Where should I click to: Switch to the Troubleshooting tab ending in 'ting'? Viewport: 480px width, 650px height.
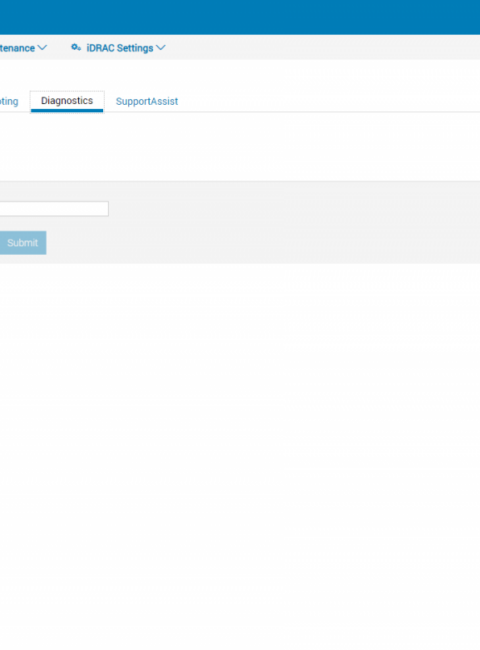[x=9, y=102]
